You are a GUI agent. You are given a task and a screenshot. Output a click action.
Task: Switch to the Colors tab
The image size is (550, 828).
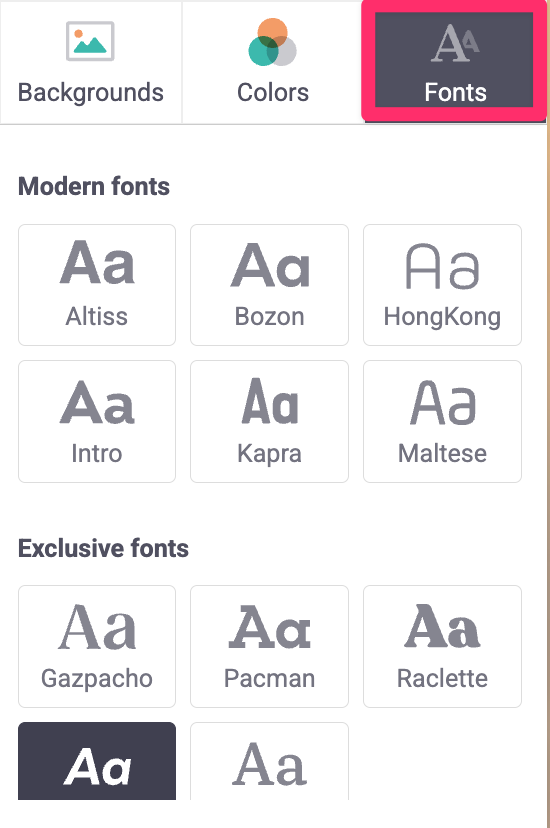click(273, 62)
